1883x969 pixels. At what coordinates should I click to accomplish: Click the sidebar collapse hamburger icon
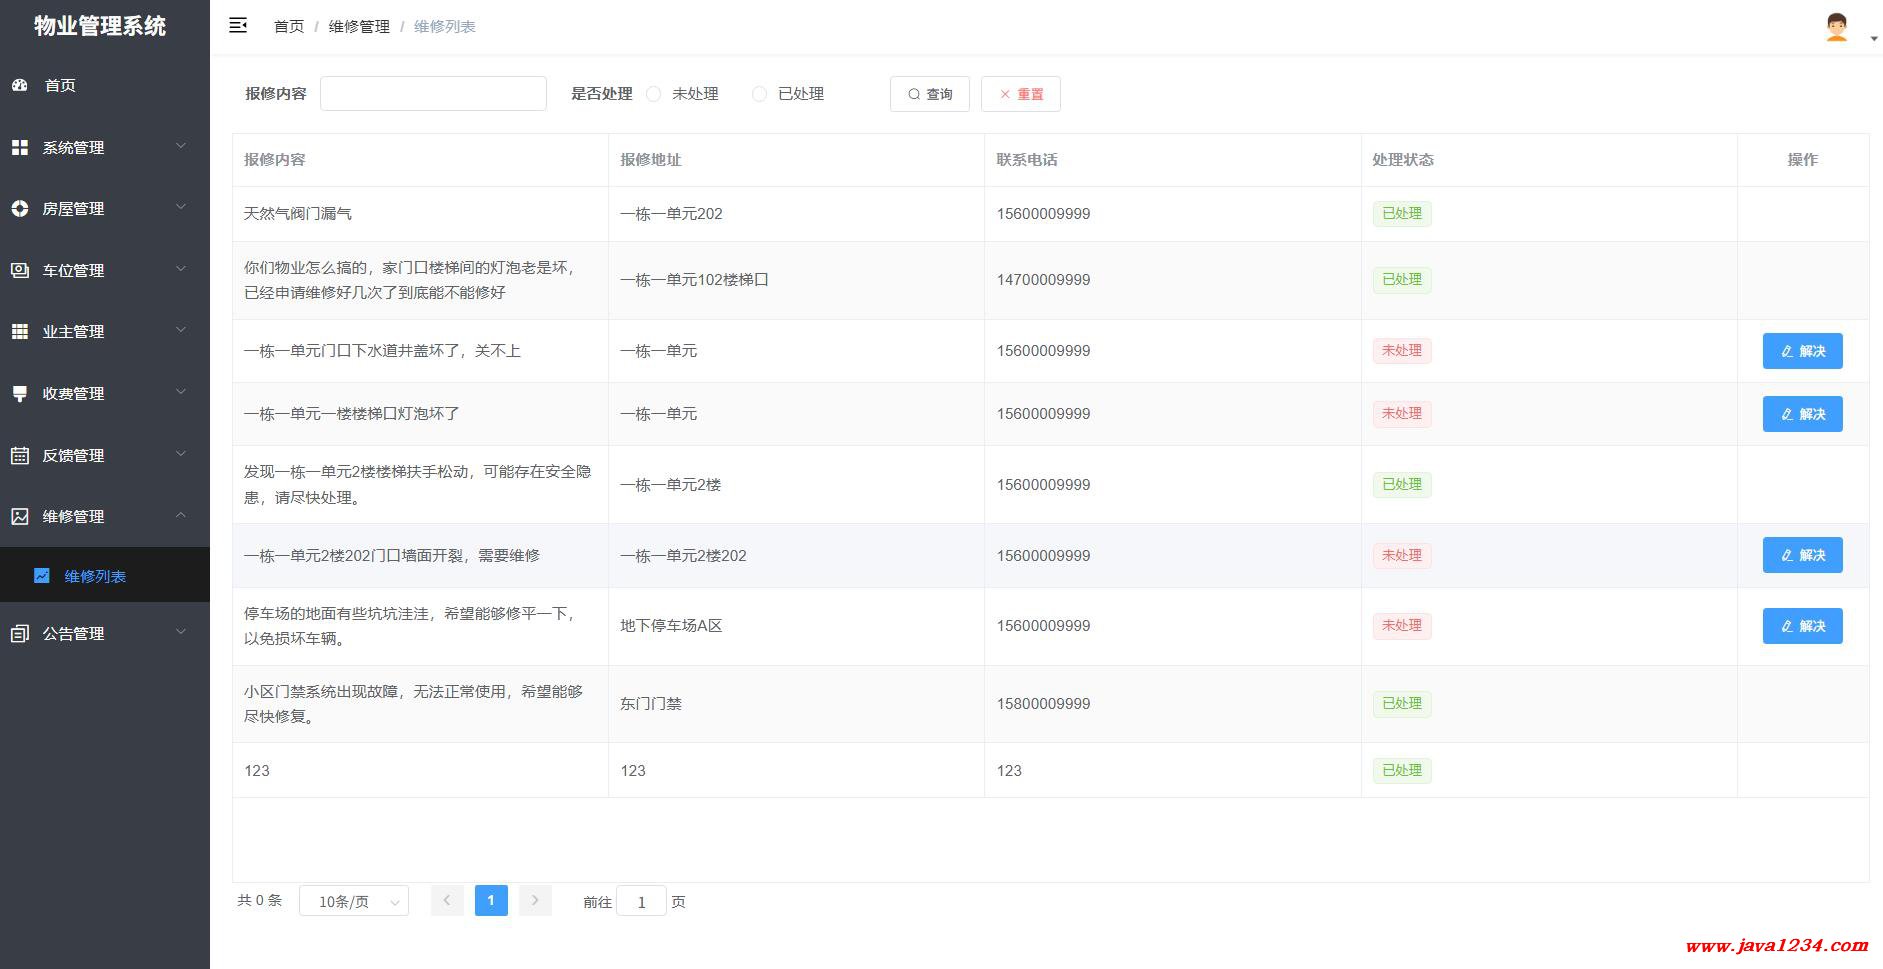tap(238, 26)
